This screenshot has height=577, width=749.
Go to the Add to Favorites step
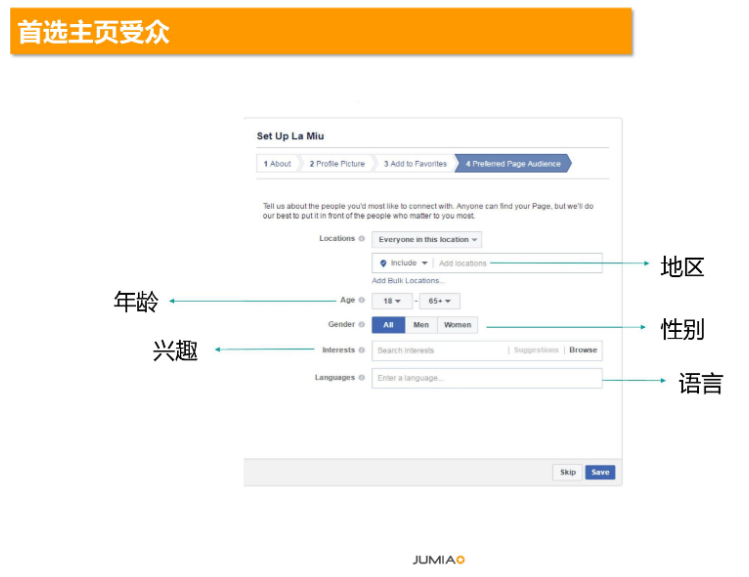[415, 164]
